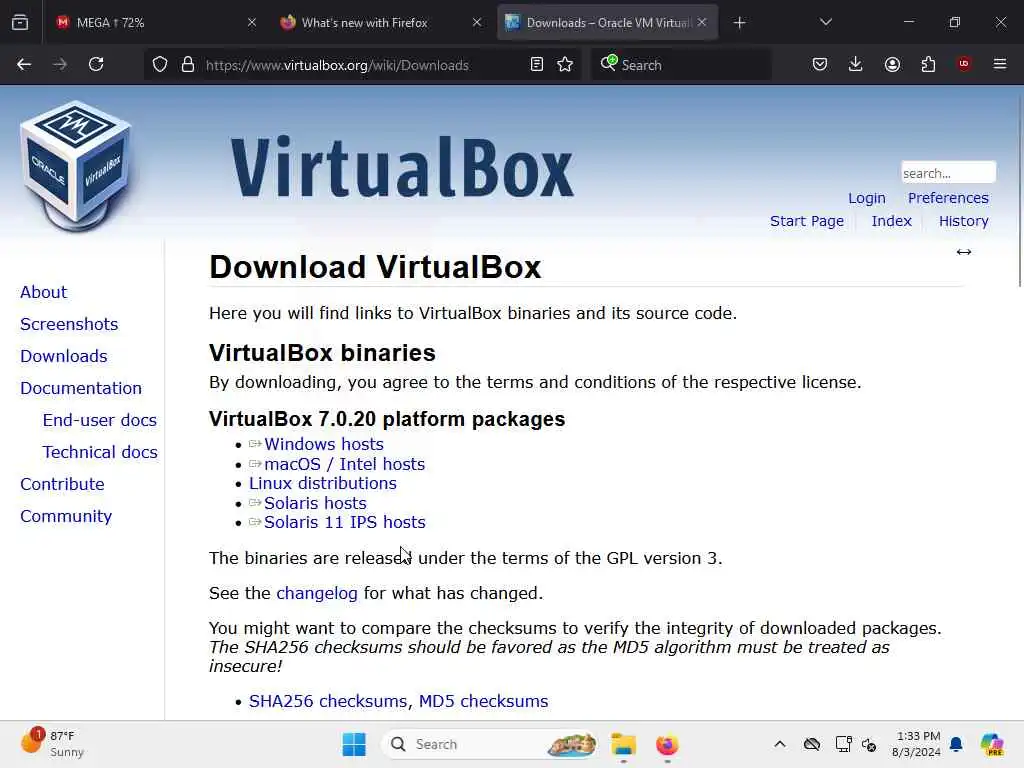The height and width of the screenshot is (768, 1024).
Task: Open Community in the sidebar
Action: pos(66,516)
